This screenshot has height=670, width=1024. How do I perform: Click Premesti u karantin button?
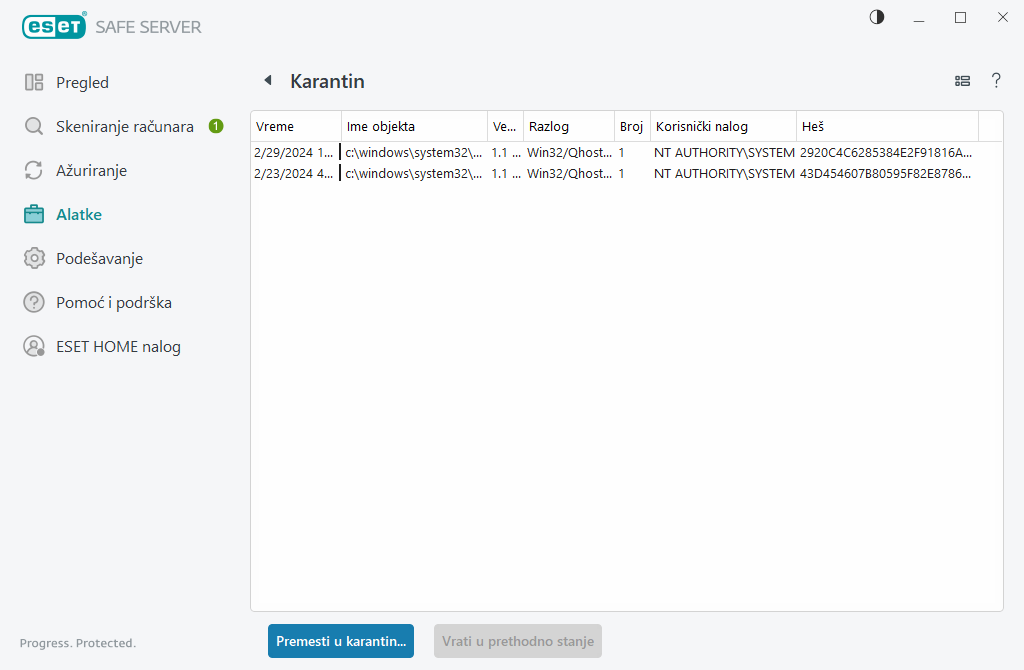click(341, 641)
